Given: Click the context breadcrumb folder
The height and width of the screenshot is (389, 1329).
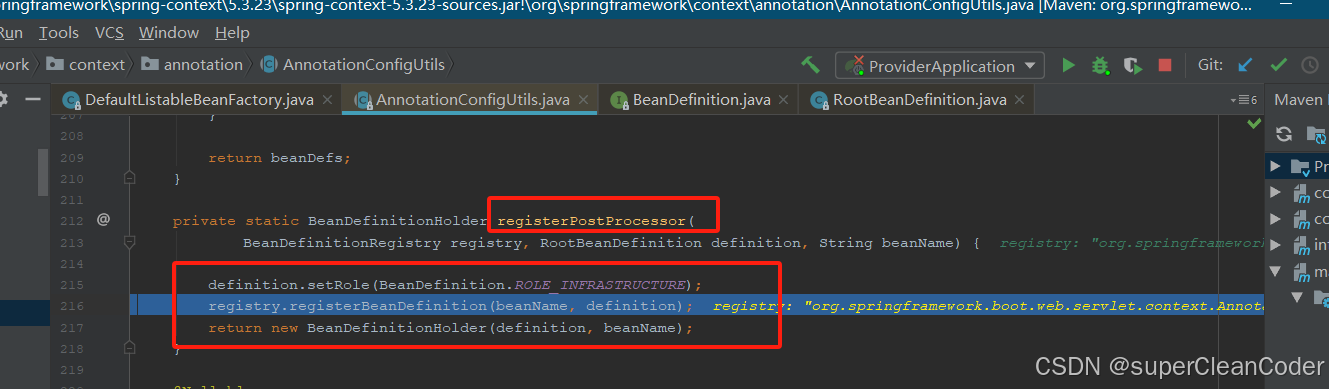Looking at the screenshot, I should (x=86, y=64).
